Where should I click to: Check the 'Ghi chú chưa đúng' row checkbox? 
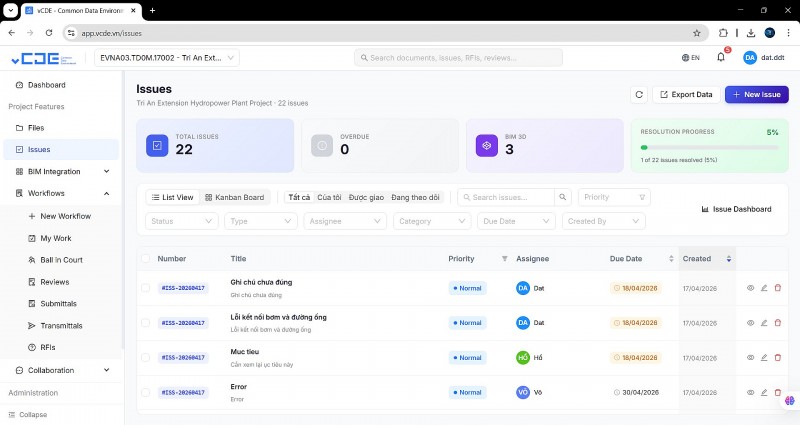coord(146,288)
